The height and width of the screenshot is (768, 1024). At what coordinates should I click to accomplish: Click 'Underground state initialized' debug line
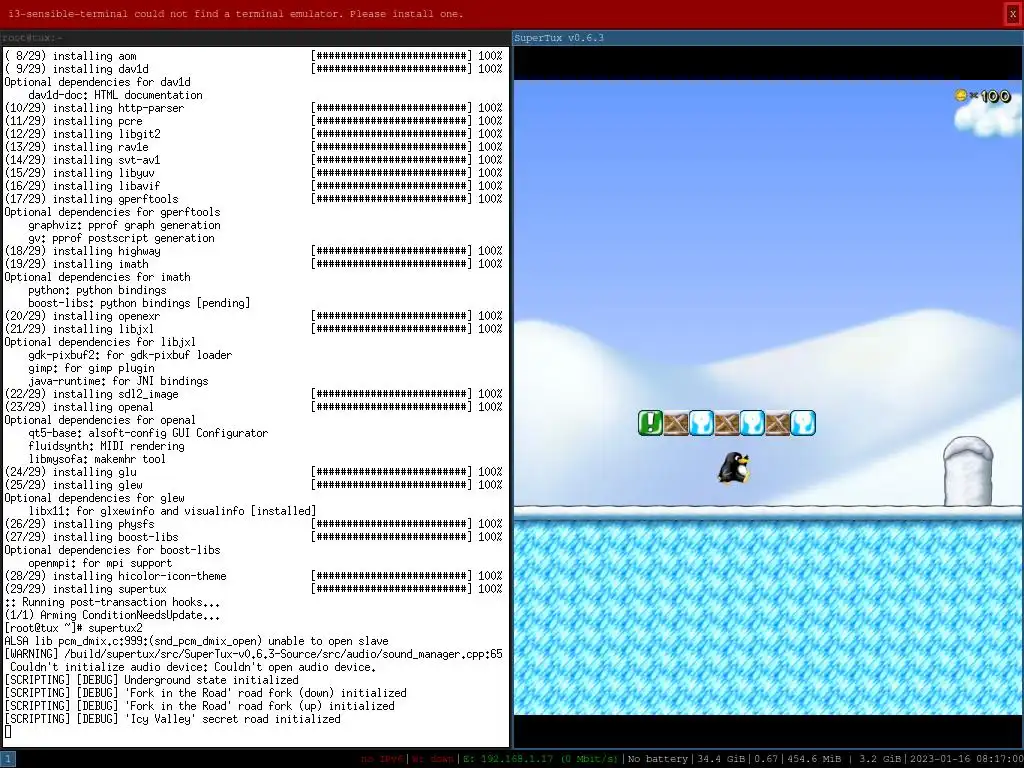[x=152, y=680]
